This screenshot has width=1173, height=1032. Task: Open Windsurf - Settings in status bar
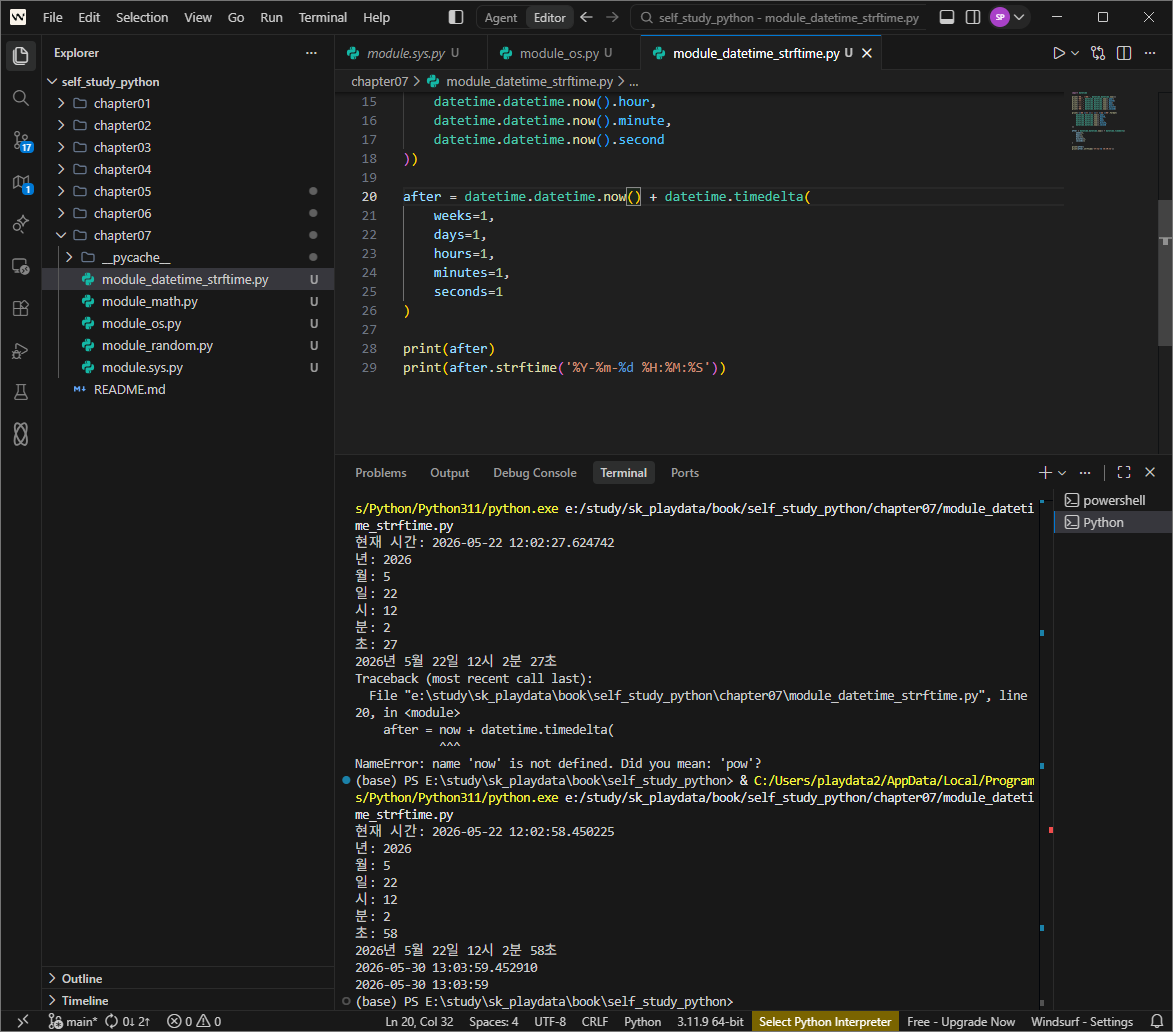click(x=1082, y=1022)
